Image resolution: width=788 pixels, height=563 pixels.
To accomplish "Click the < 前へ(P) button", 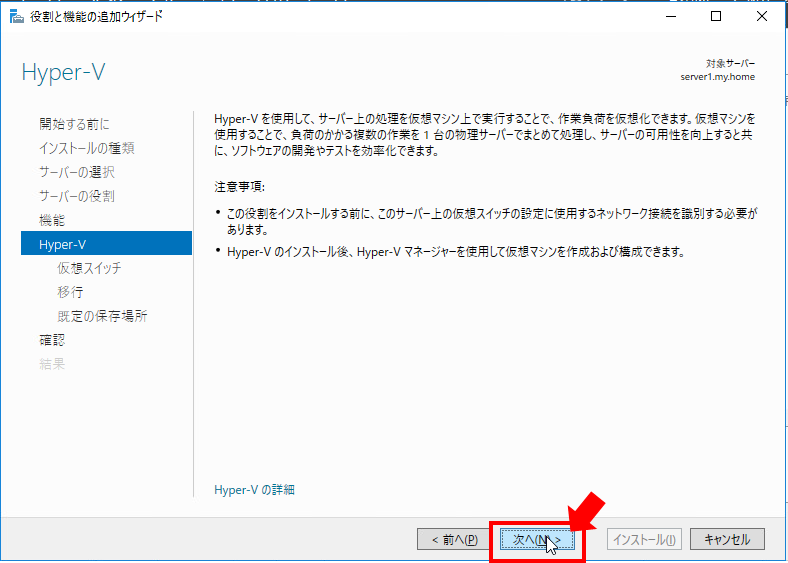I will [454, 539].
